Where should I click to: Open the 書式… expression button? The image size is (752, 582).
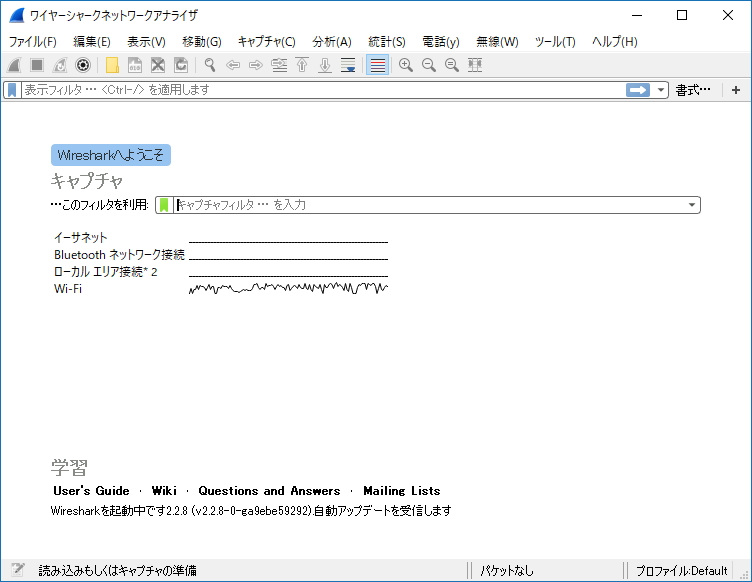point(693,90)
